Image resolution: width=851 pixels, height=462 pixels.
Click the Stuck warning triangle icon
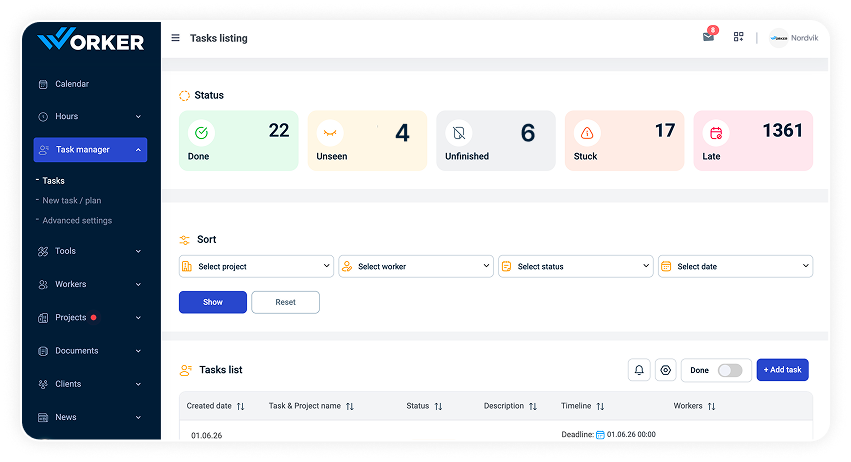point(587,132)
